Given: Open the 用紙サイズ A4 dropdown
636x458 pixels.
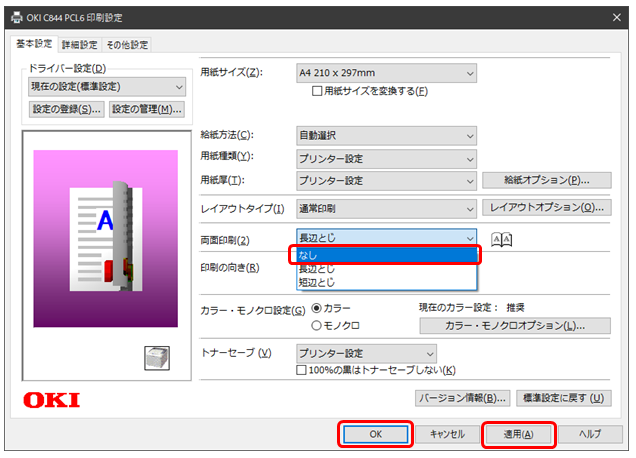Looking at the screenshot, I should pyautogui.click(x=386, y=73).
